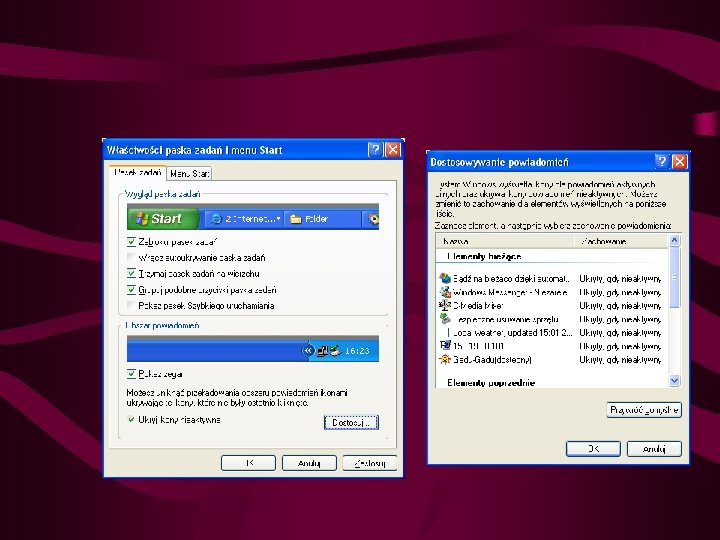Click the network icon beside the IP address row

click(445, 345)
